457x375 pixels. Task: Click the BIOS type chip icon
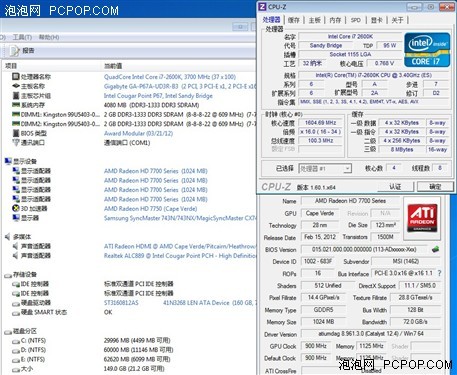tap(16, 133)
